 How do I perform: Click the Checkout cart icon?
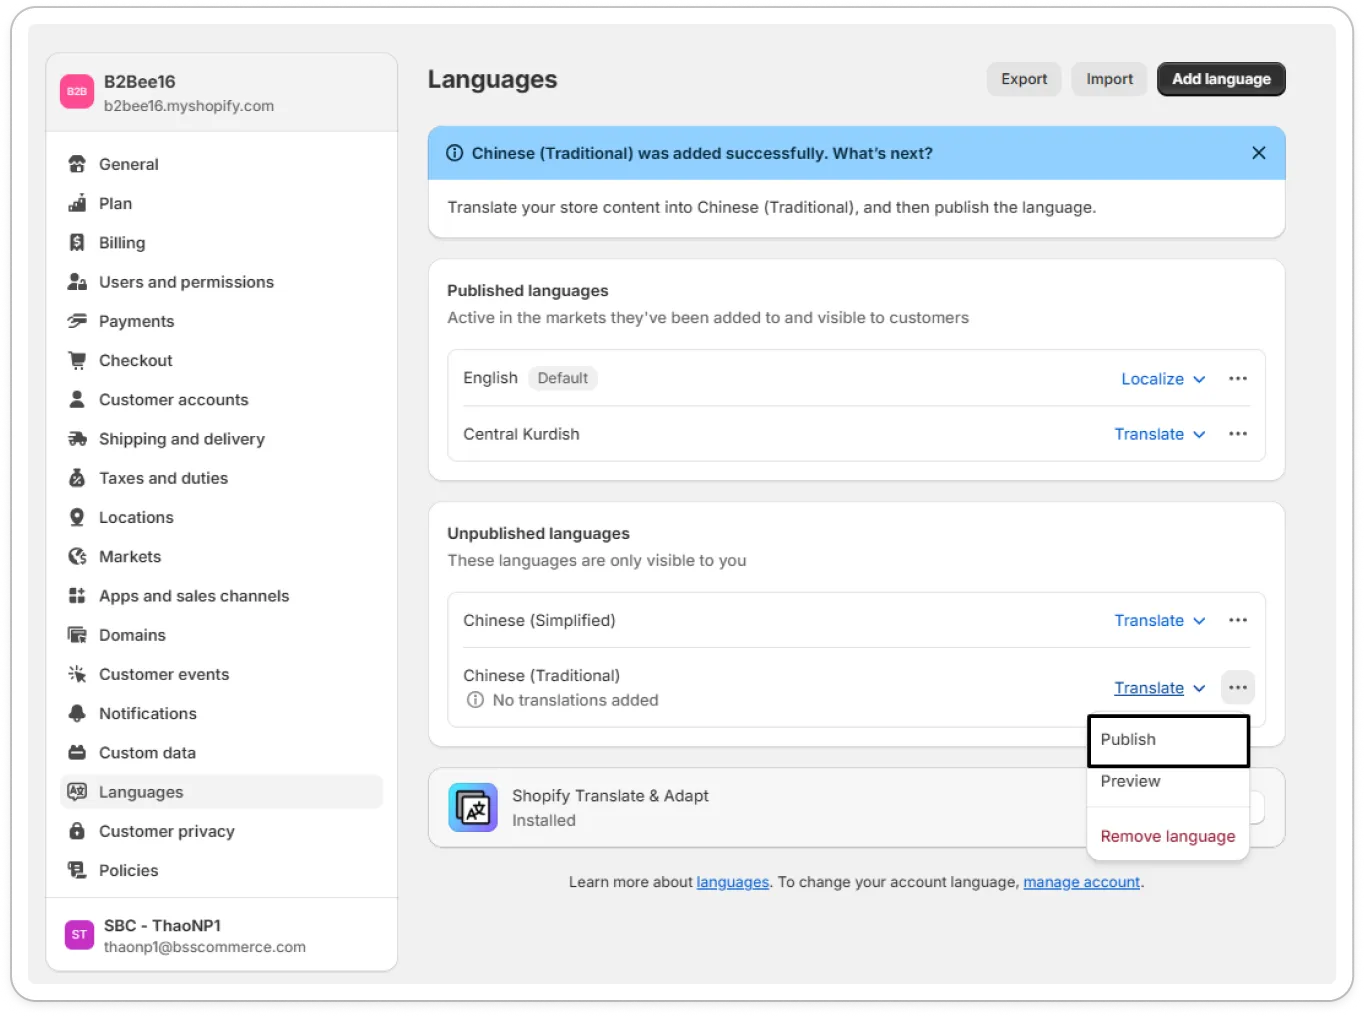click(77, 360)
